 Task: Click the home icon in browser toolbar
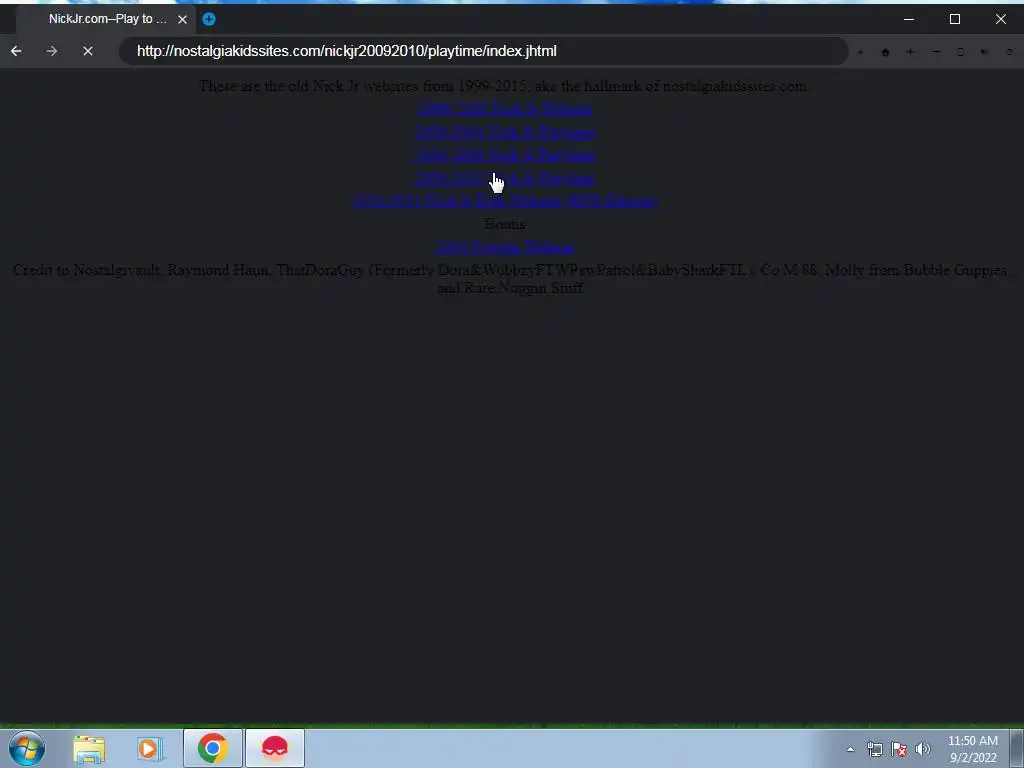click(x=886, y=52)
